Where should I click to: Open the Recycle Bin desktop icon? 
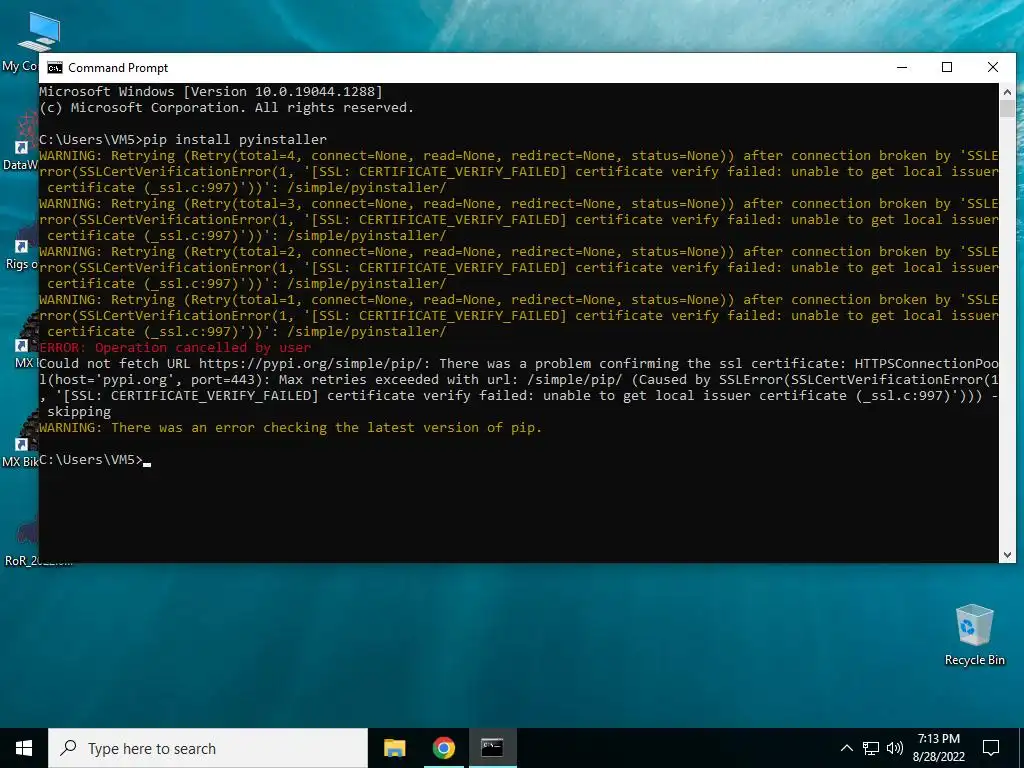(x=974, y=634)
